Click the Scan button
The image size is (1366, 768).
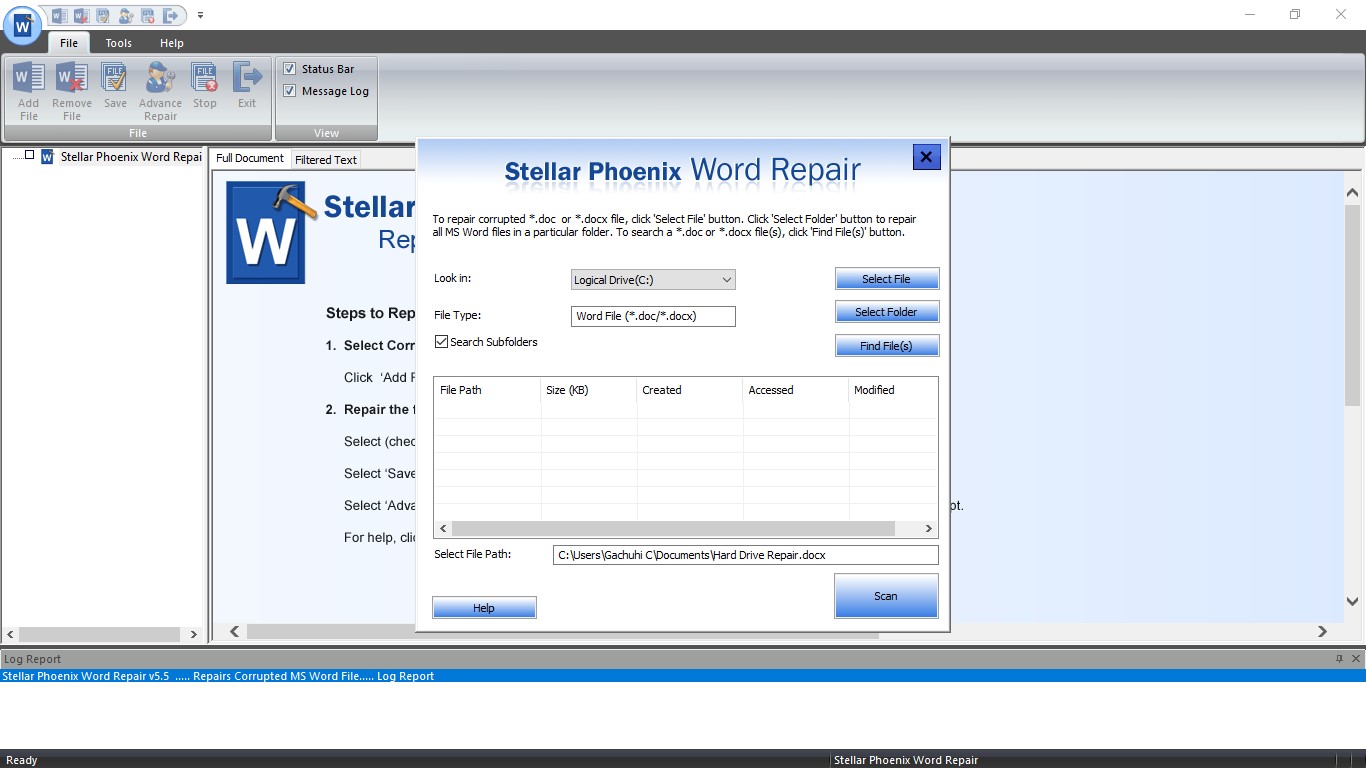click(x=886, y=596)
